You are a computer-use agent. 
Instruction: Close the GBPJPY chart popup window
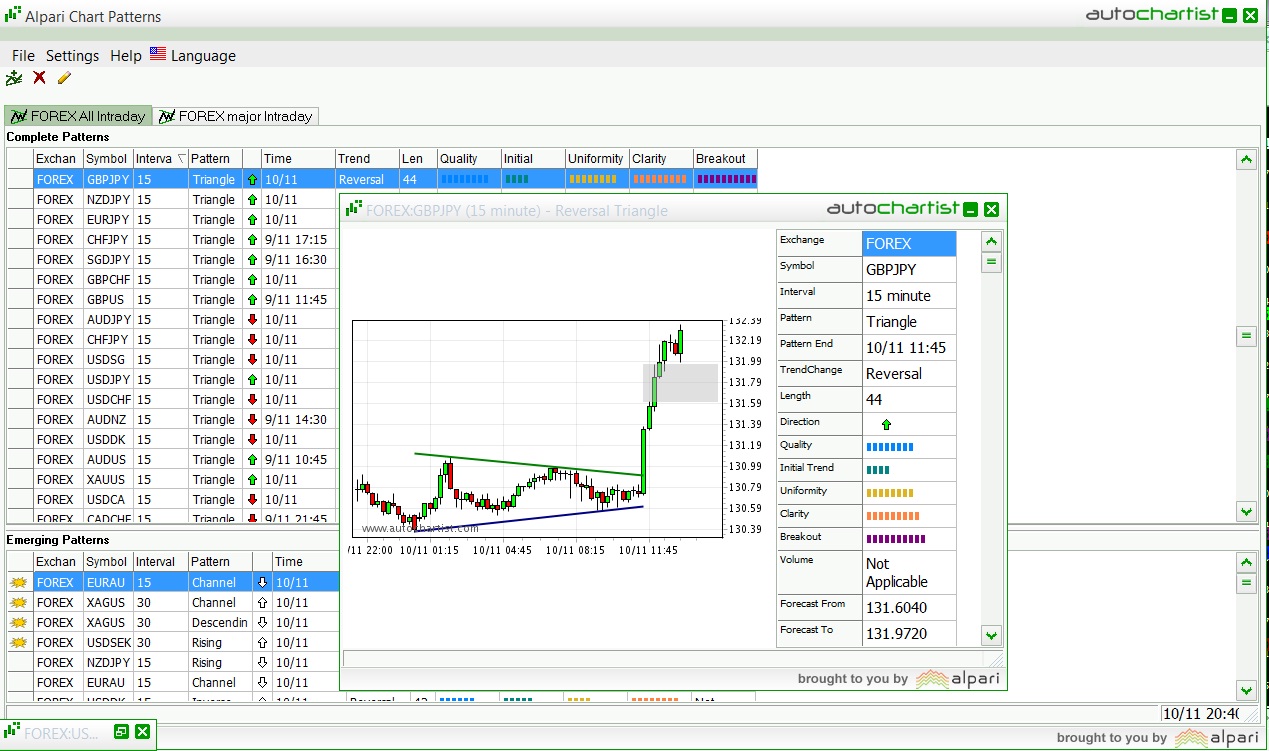click(991, 209)
